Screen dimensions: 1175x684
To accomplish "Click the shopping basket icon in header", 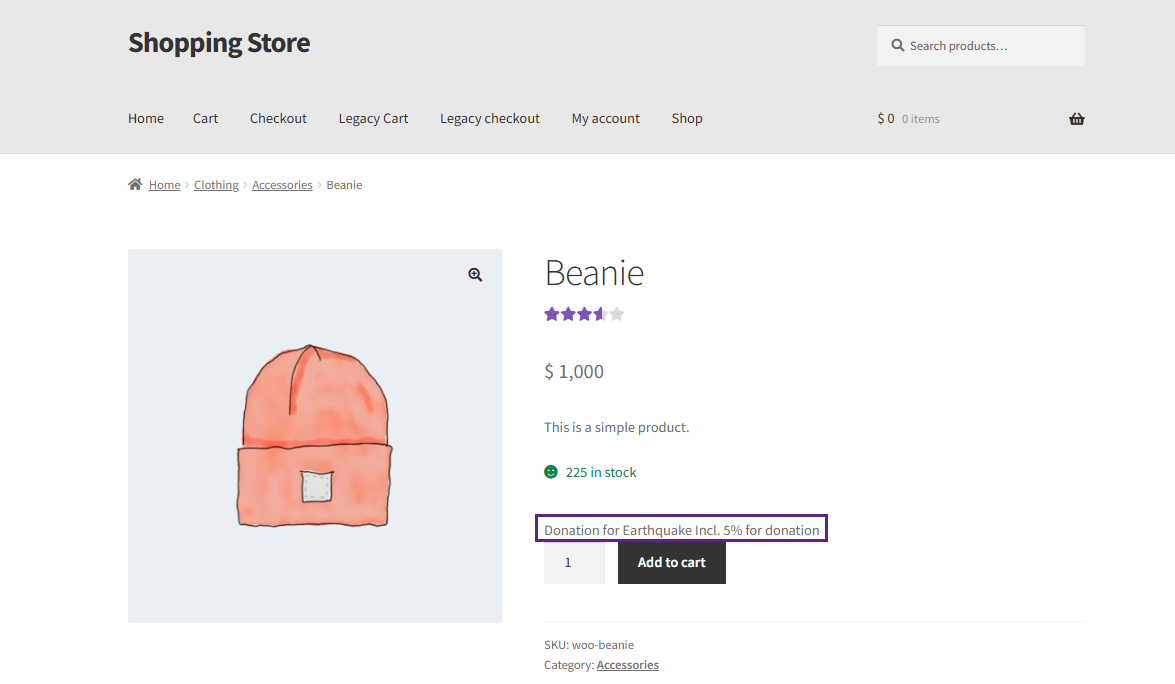I will [x=1076, y=119].
